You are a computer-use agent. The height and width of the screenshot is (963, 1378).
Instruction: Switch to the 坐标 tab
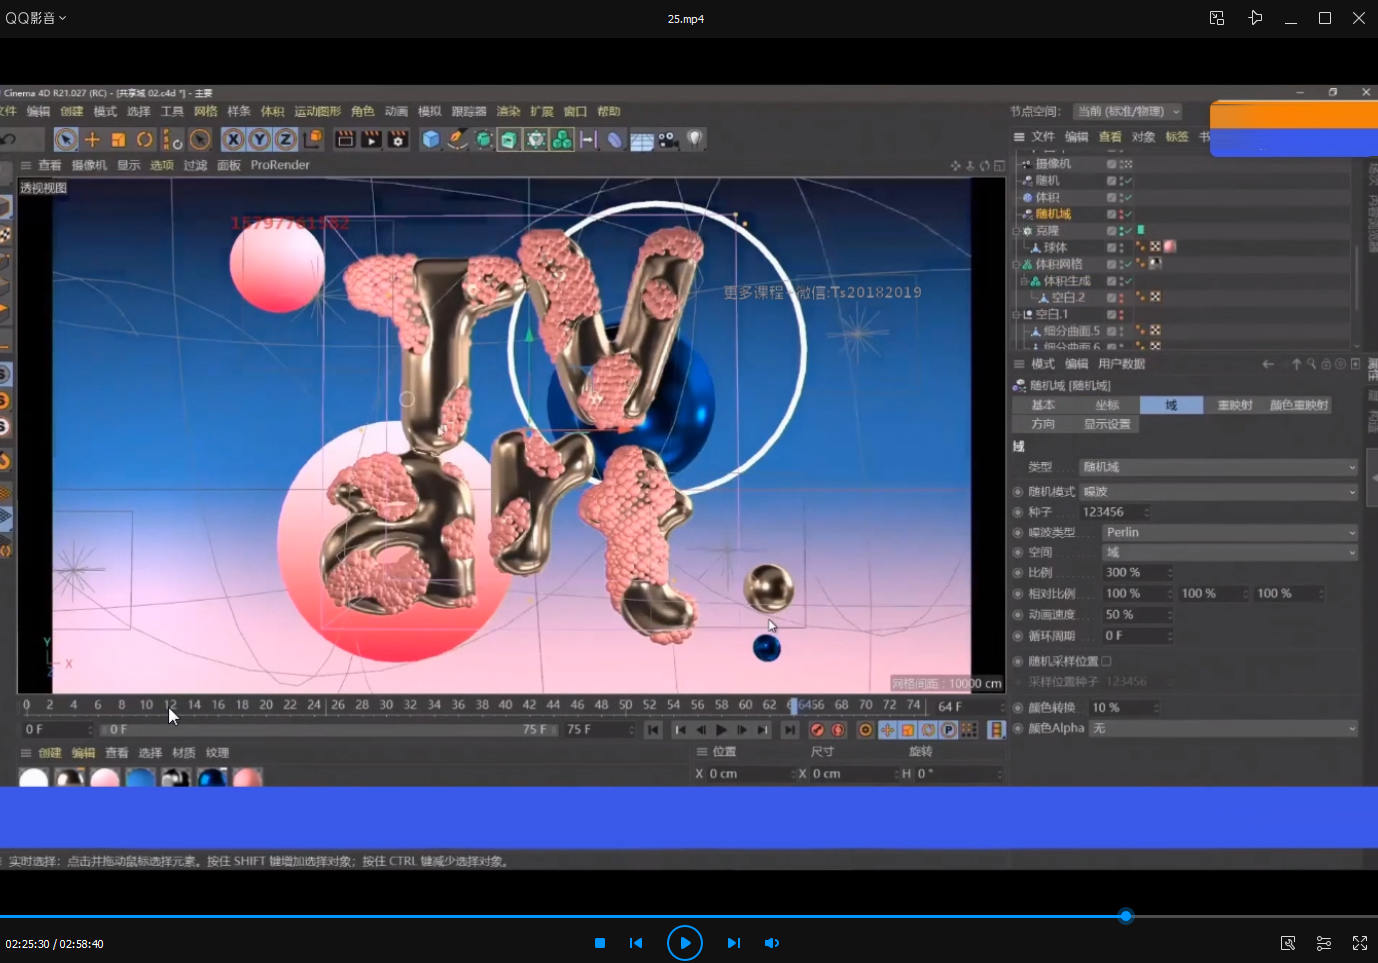pyautogui.click(x=1107, y=405)
